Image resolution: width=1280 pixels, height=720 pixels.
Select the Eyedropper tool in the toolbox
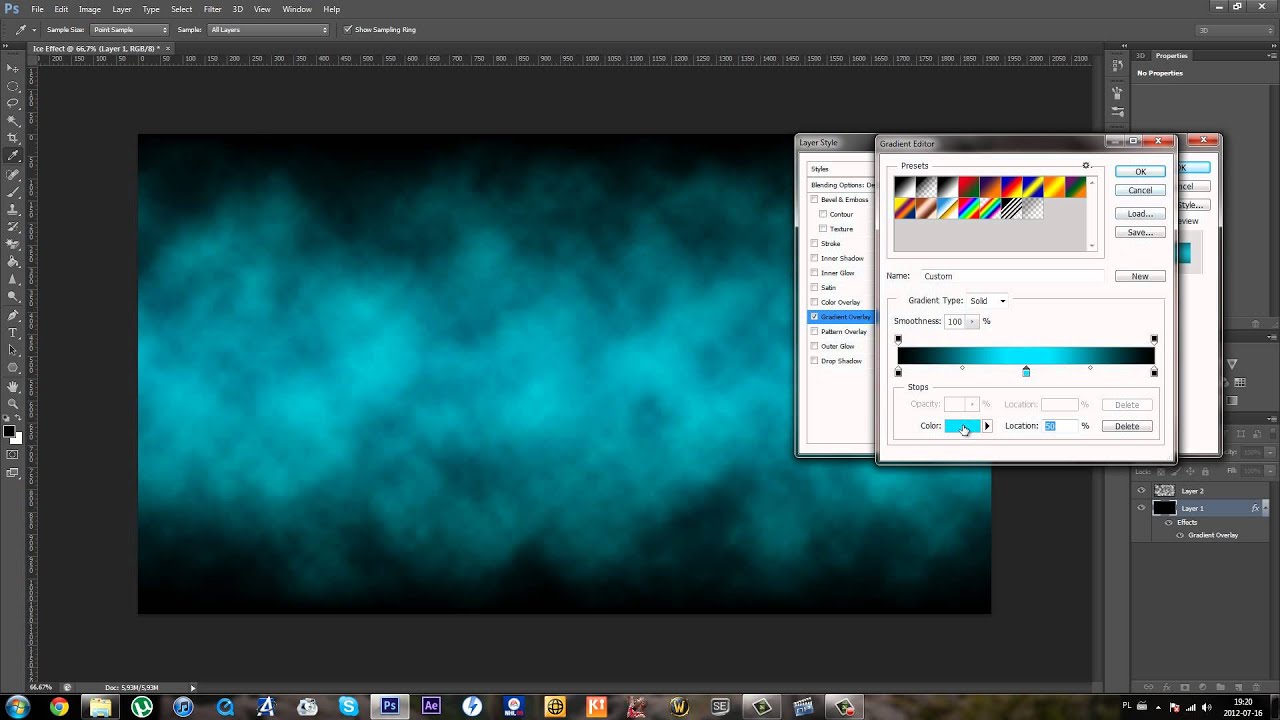coord(13,156)
